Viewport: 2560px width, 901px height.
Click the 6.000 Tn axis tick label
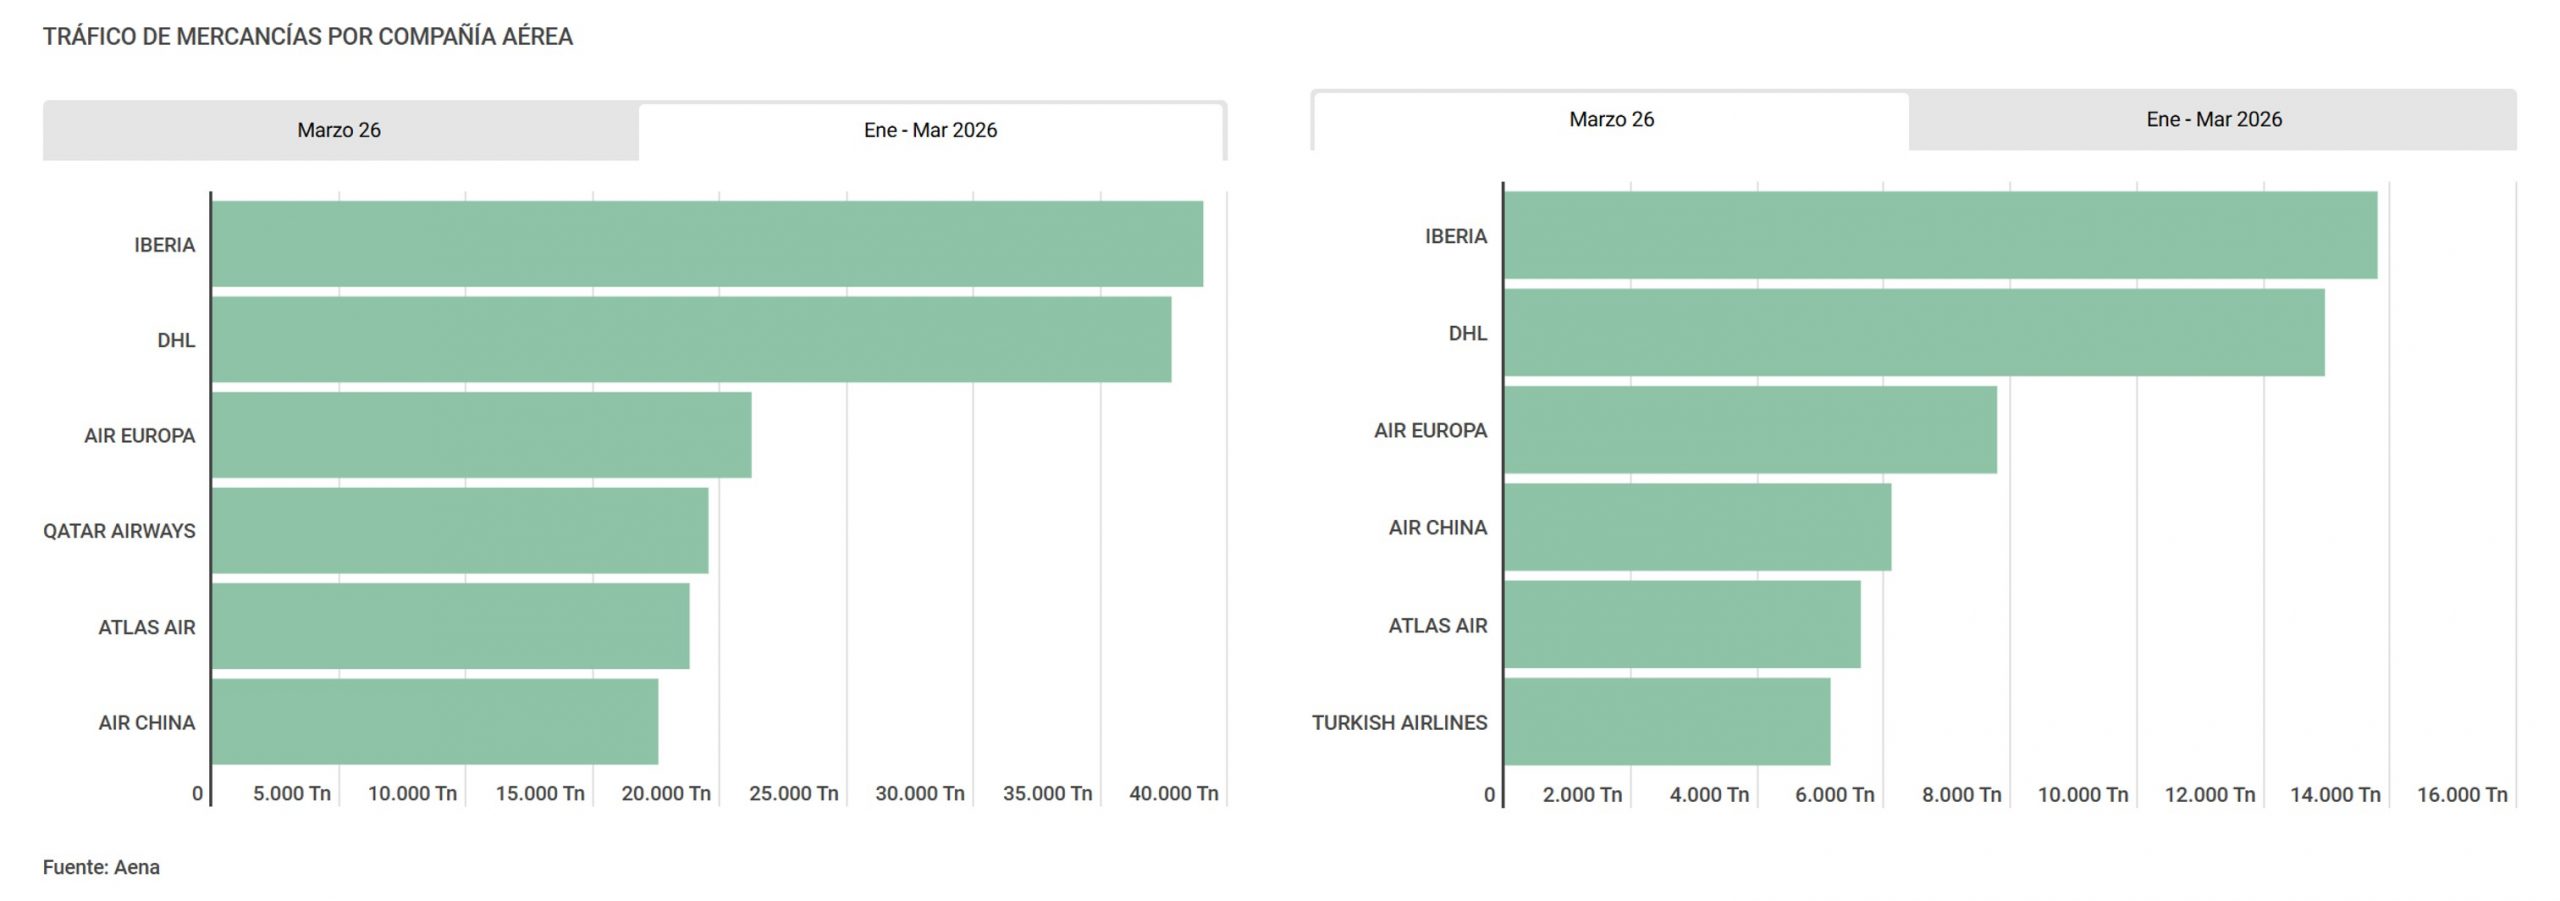[1834, 794]
